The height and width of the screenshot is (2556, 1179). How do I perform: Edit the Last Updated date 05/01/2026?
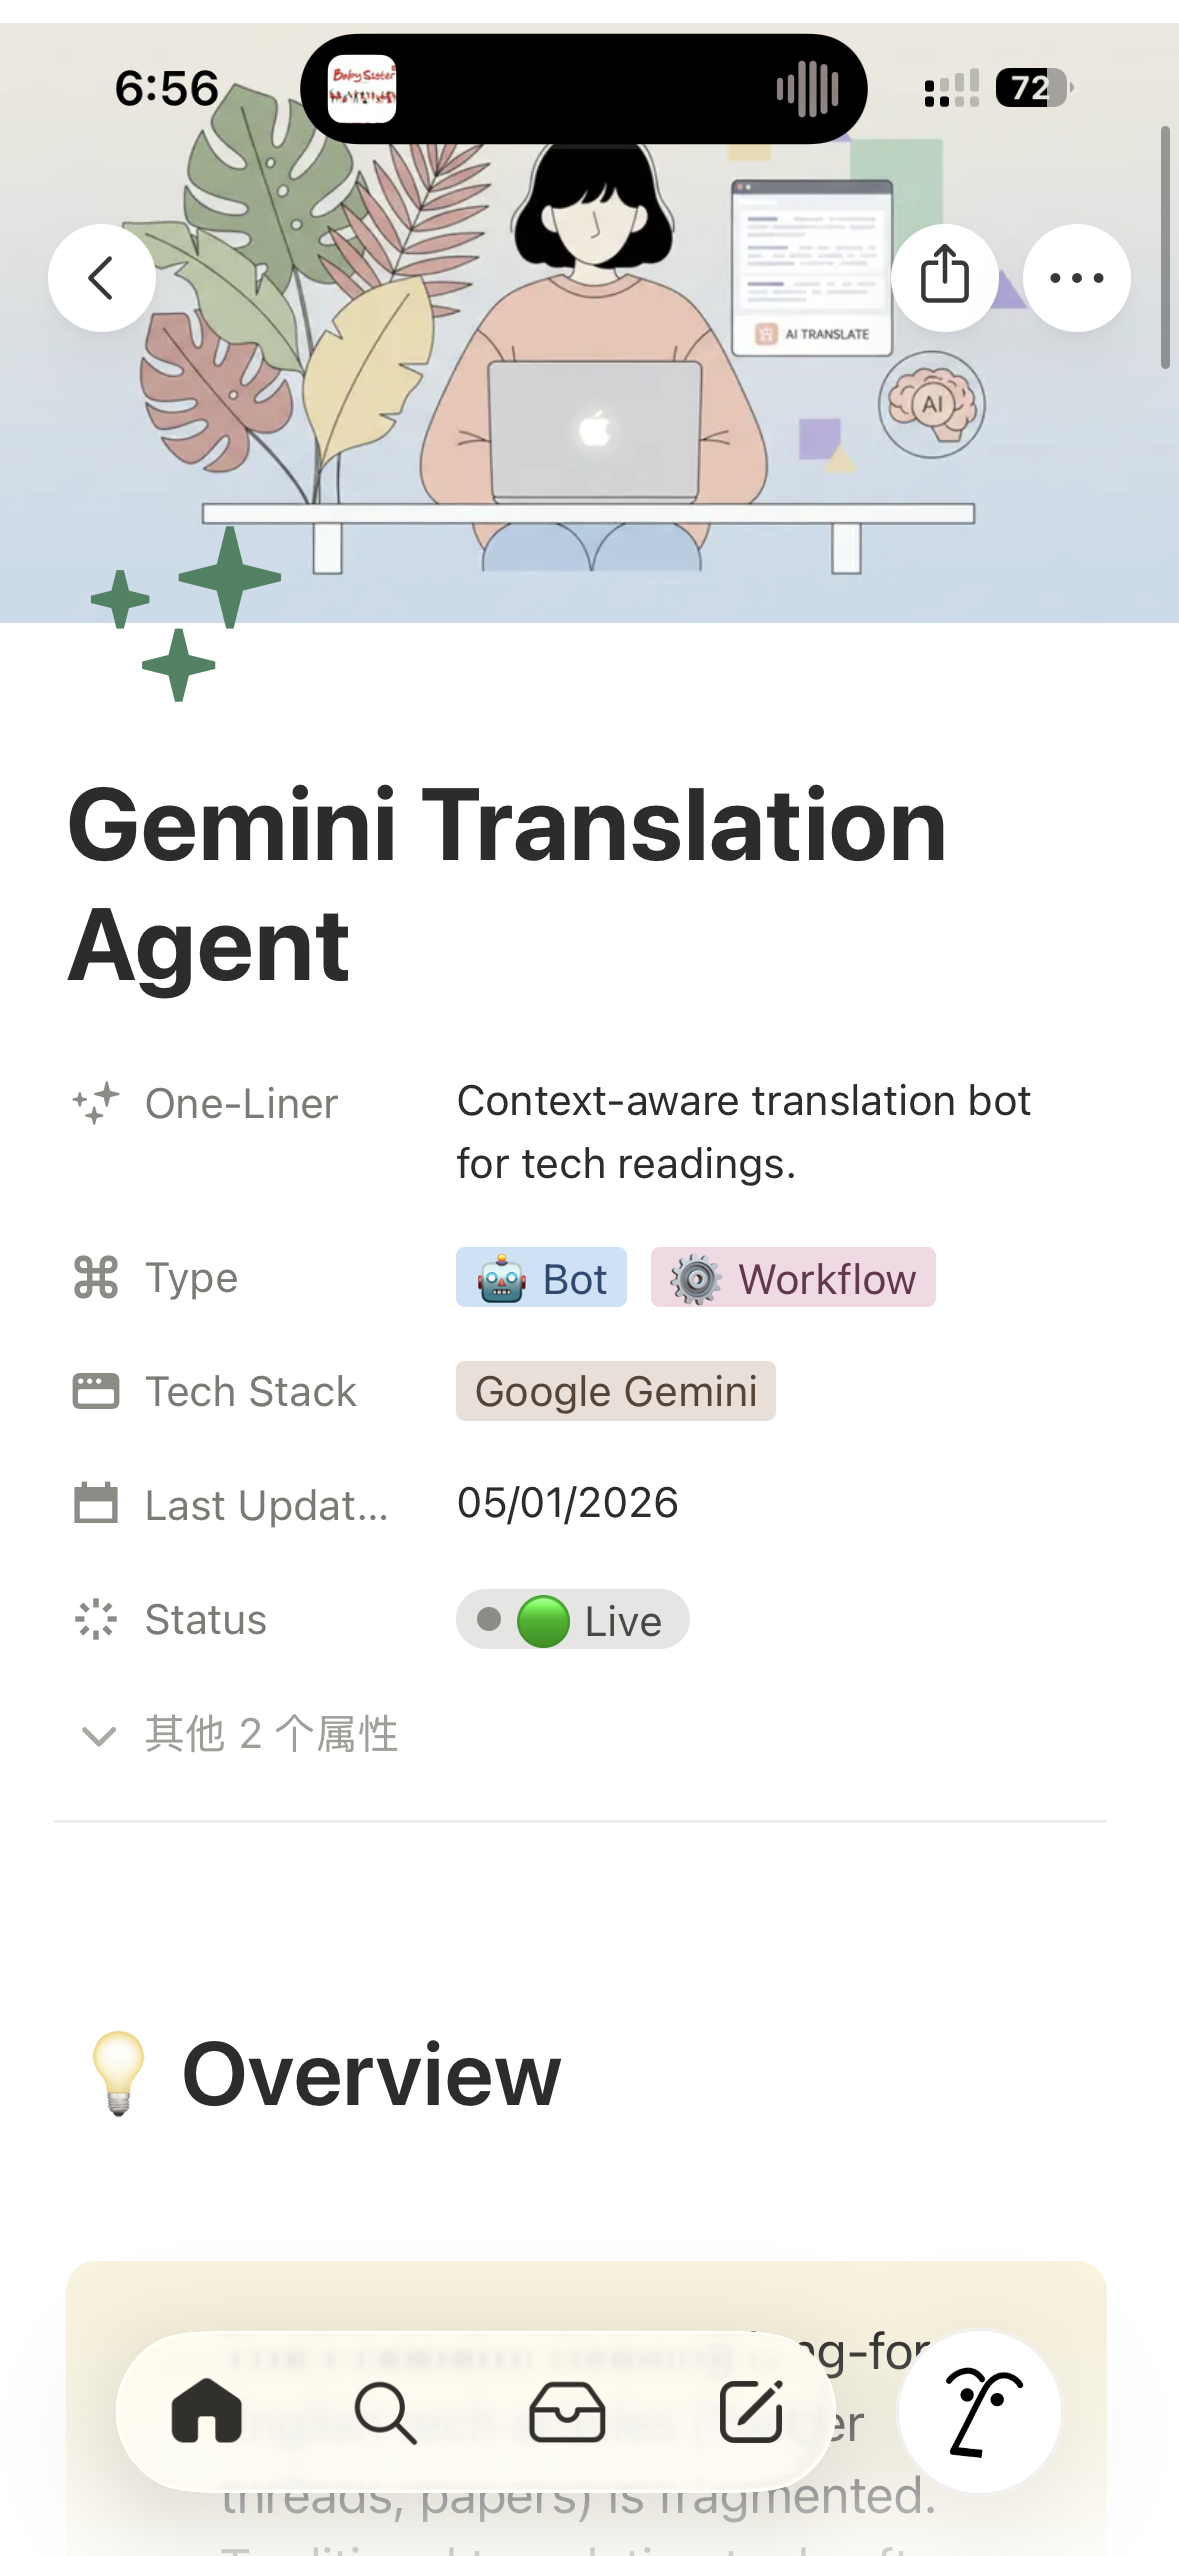click(x=567, y=1503)
